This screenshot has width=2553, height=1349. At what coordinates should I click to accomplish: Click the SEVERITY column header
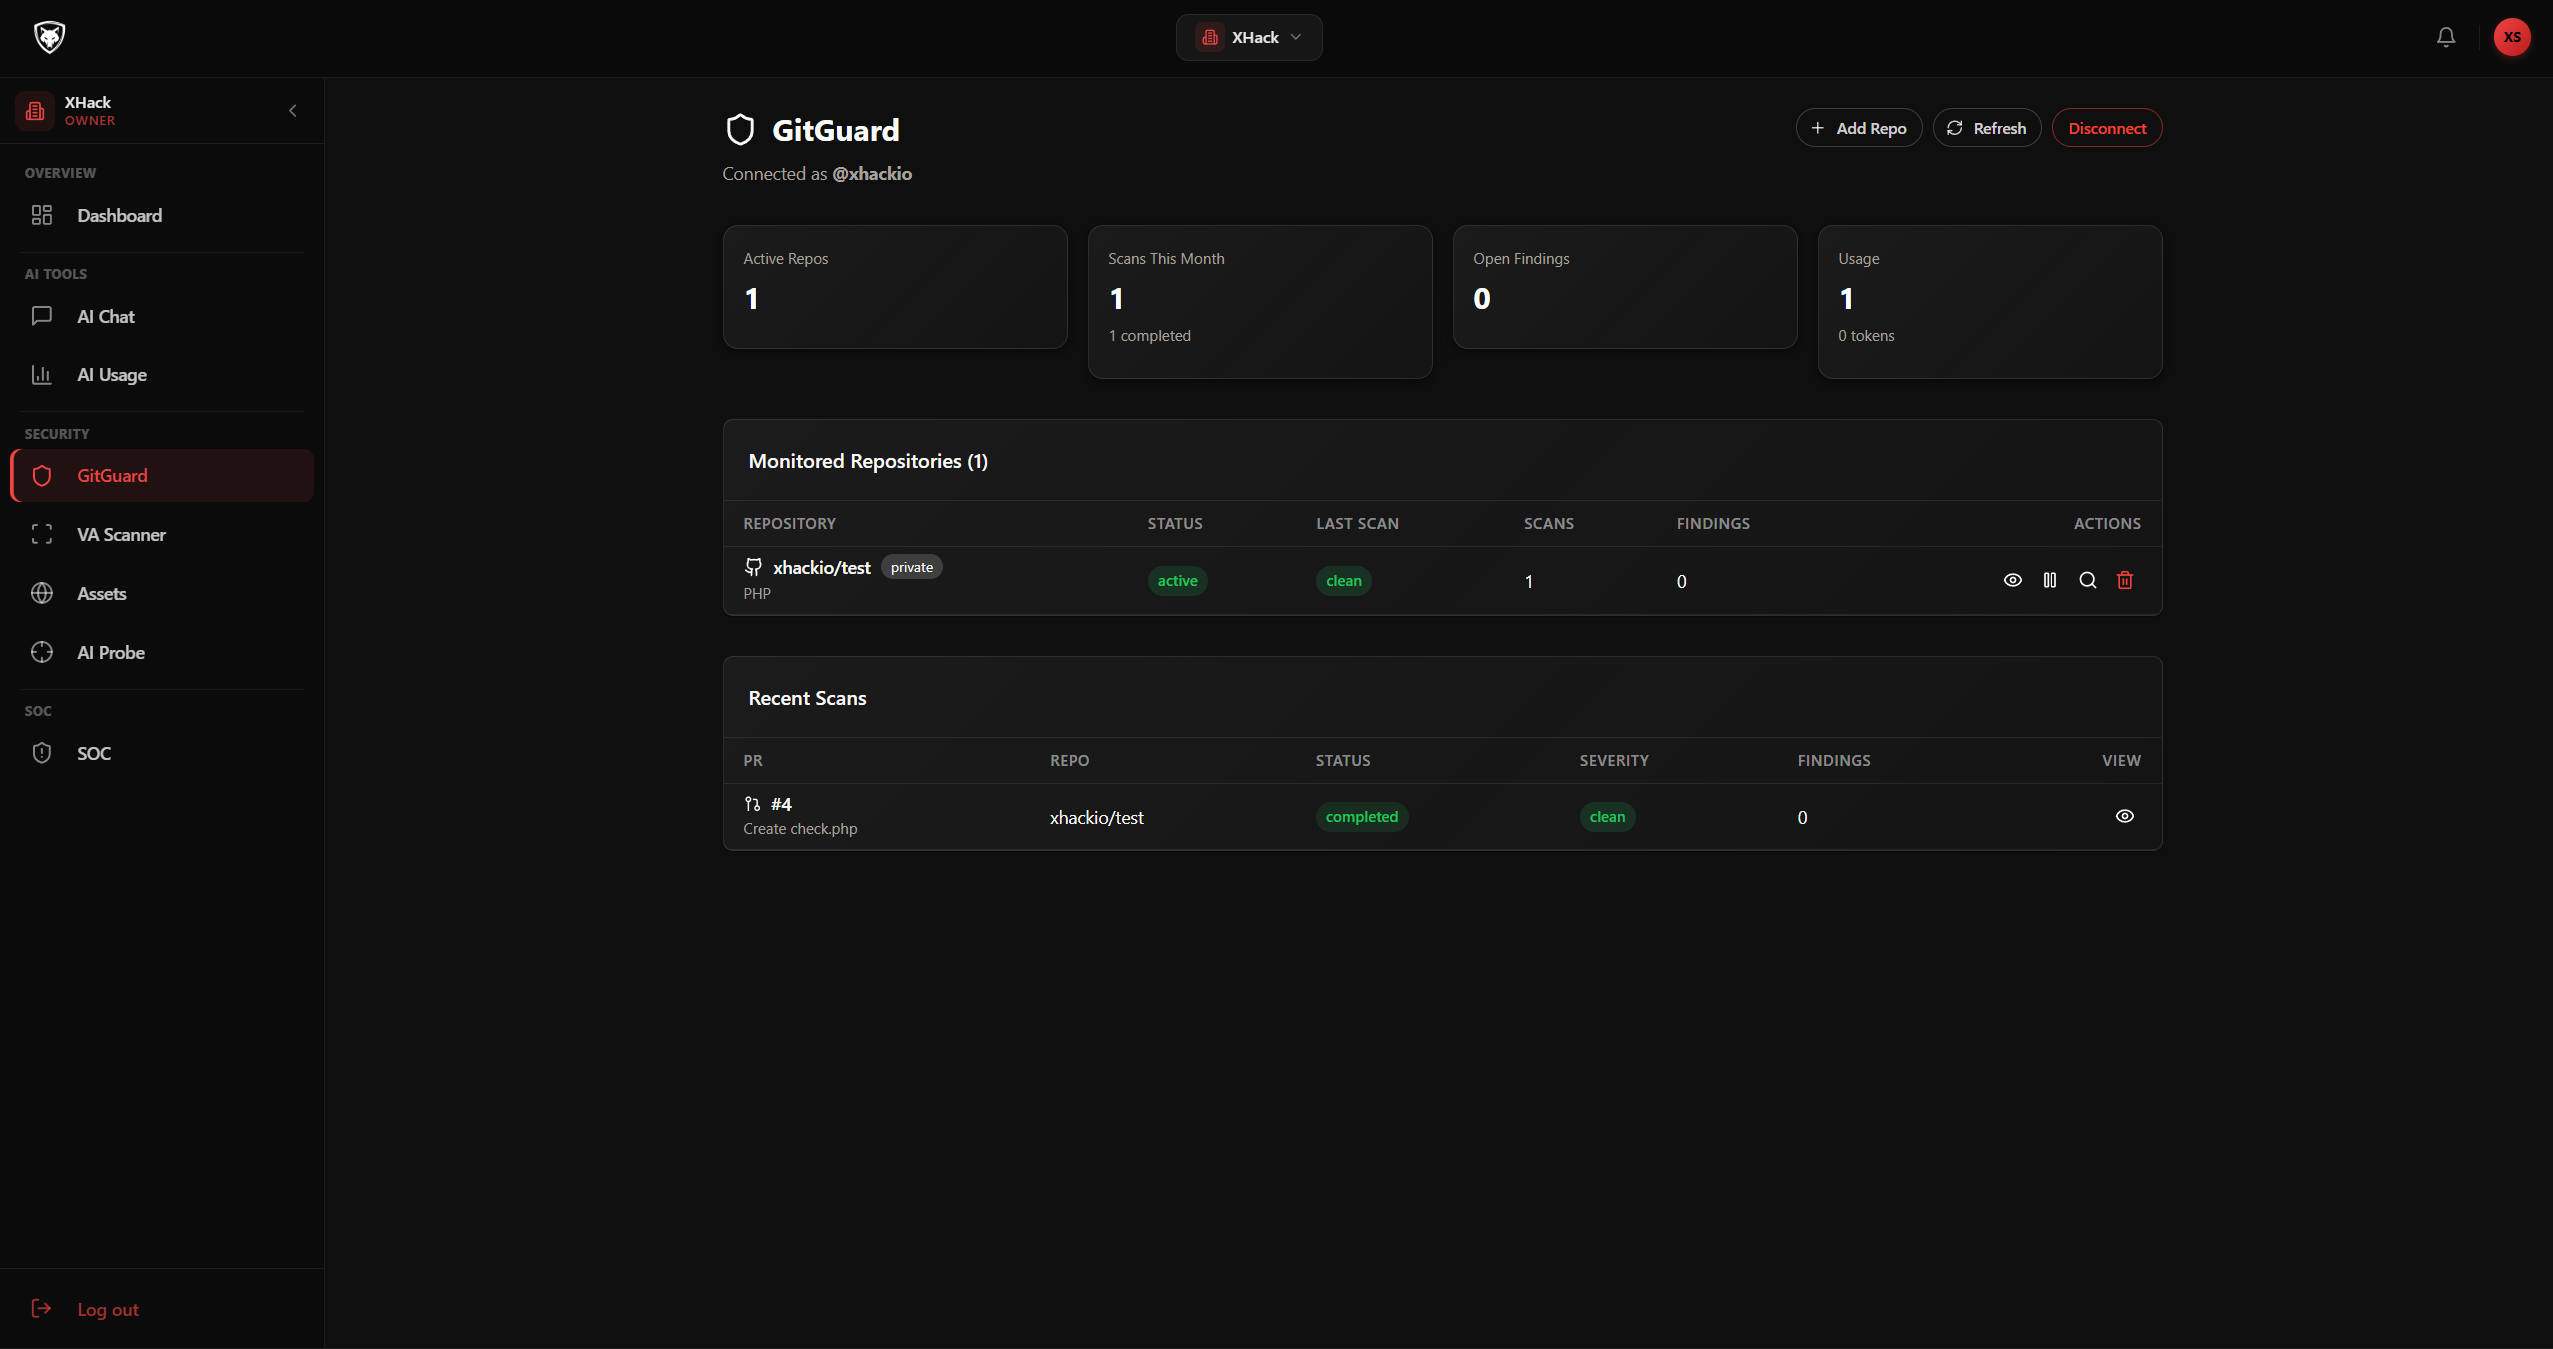(1614, 761)
